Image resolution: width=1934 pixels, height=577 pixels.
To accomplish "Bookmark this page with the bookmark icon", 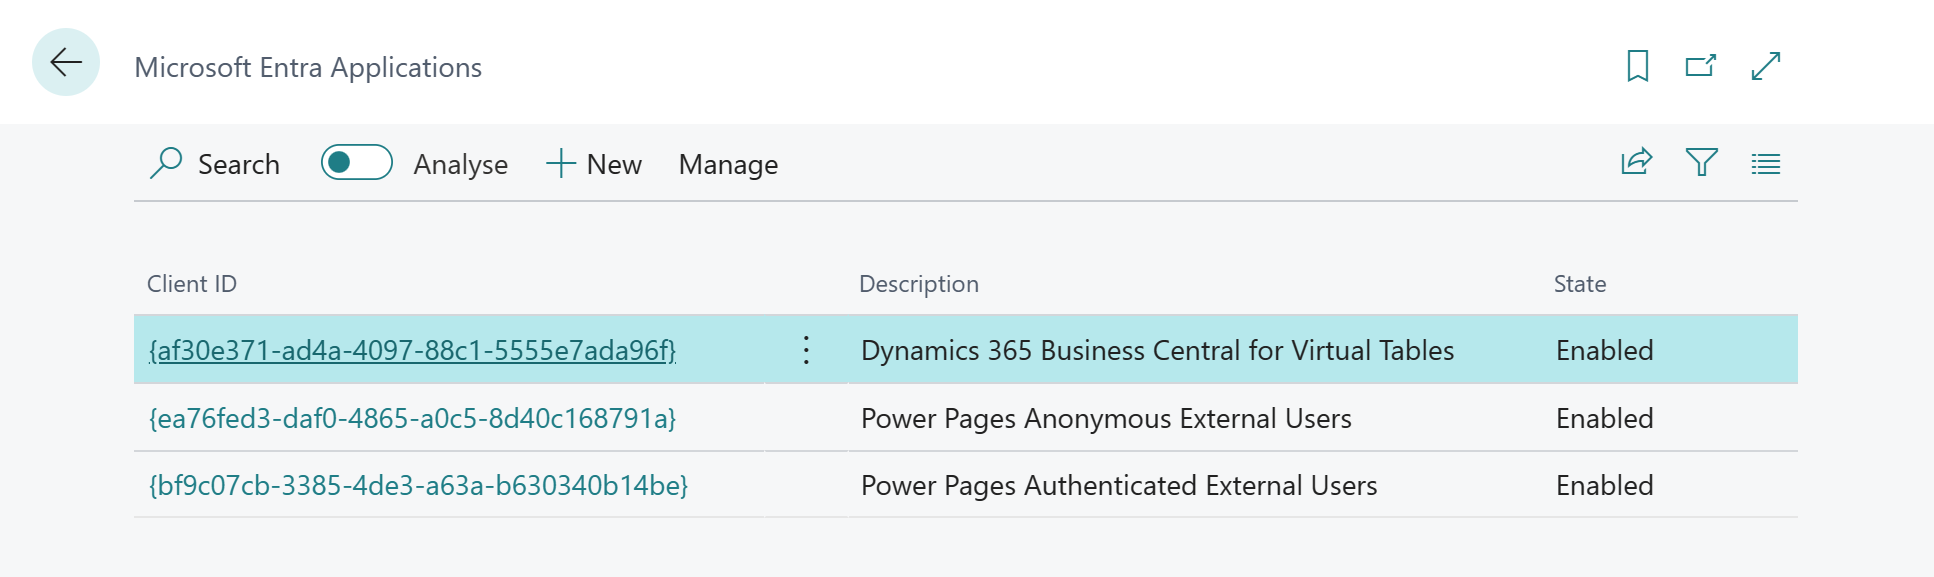I will coord(1638,66).
